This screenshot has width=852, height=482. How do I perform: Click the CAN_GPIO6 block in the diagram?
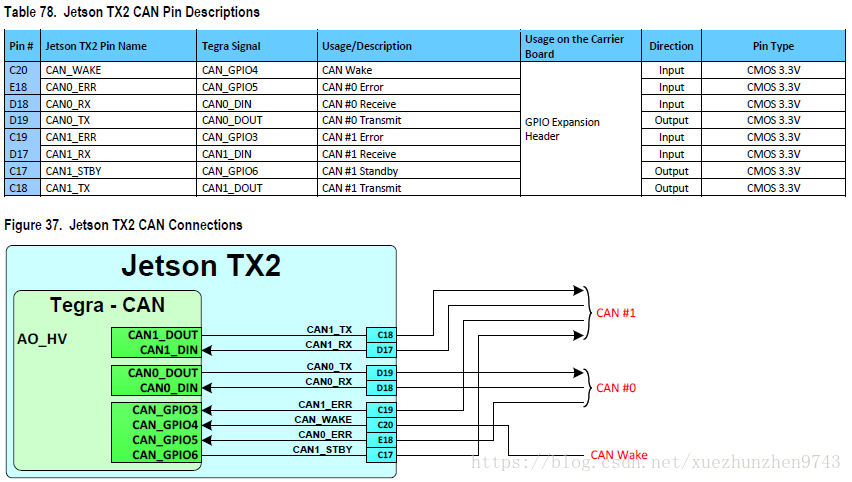(156, 455)
